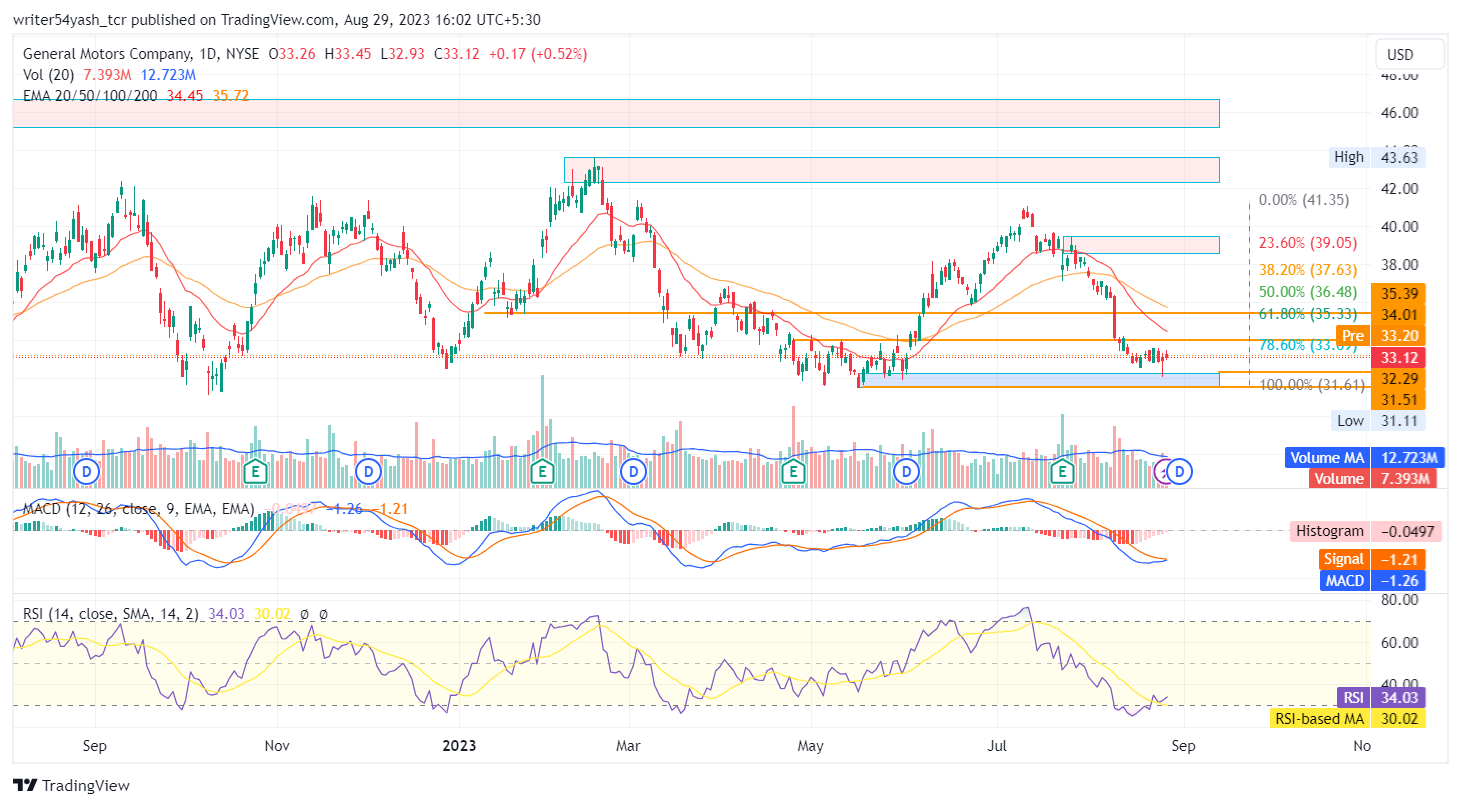Viewport: 1461px width, 807px height.
Task: Select the MACD -1.26 value label
Action: pyautogui.click(x=1371, y=580)
